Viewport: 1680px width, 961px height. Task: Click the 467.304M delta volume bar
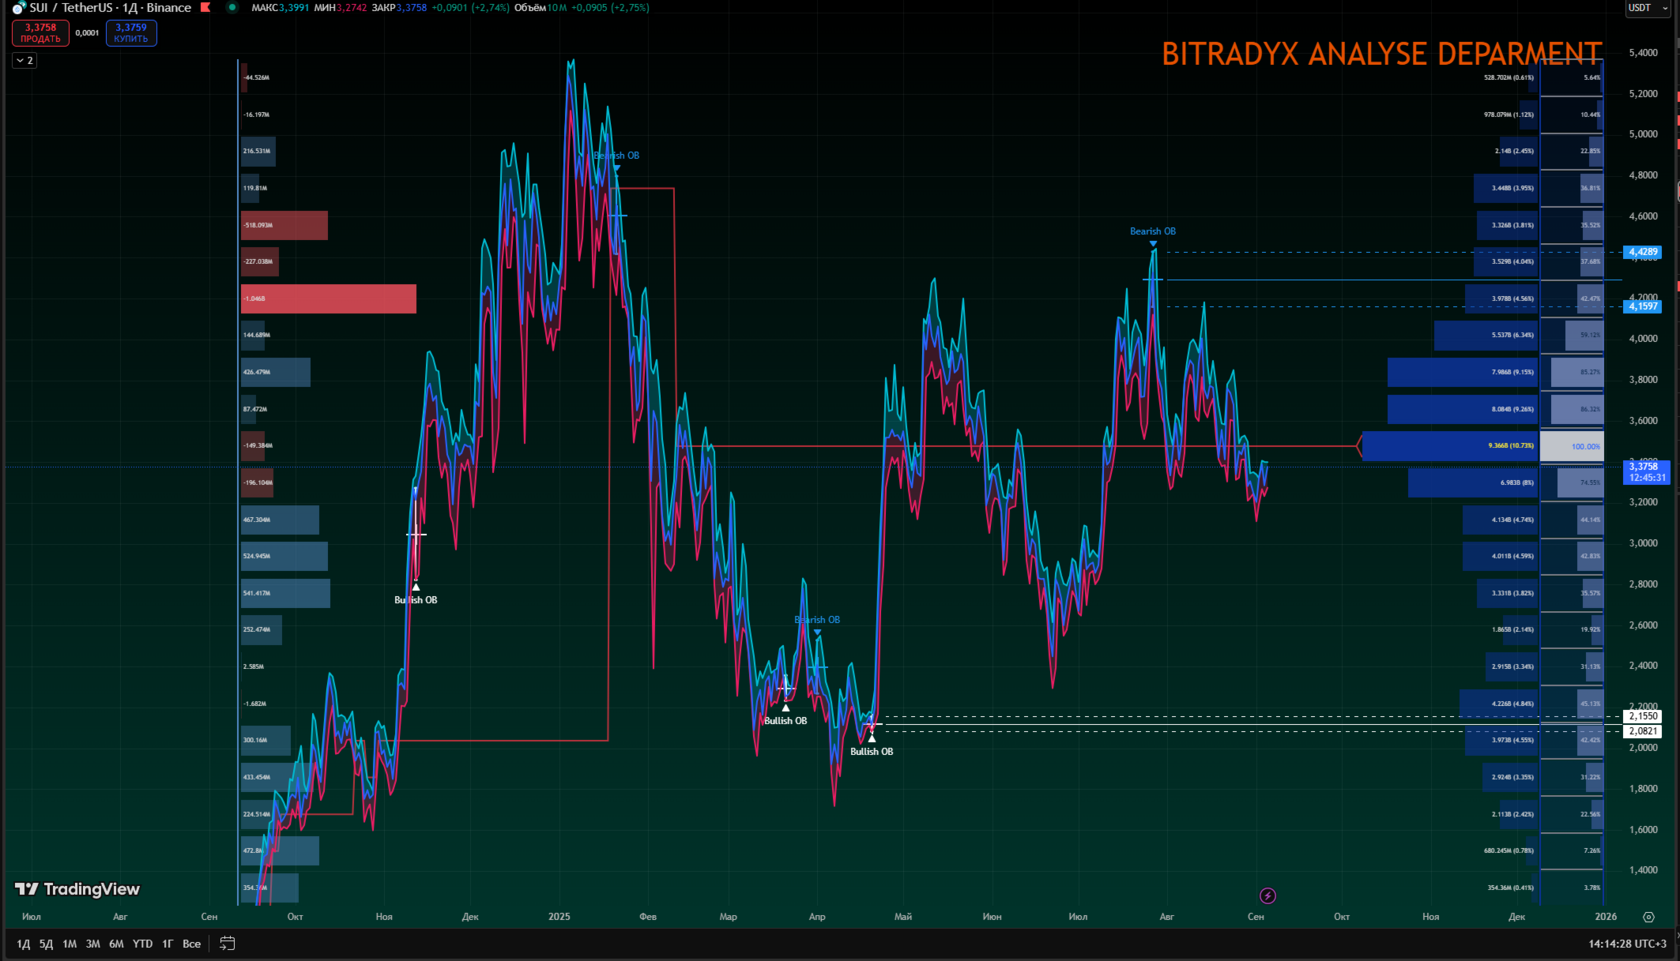[280, 520]
